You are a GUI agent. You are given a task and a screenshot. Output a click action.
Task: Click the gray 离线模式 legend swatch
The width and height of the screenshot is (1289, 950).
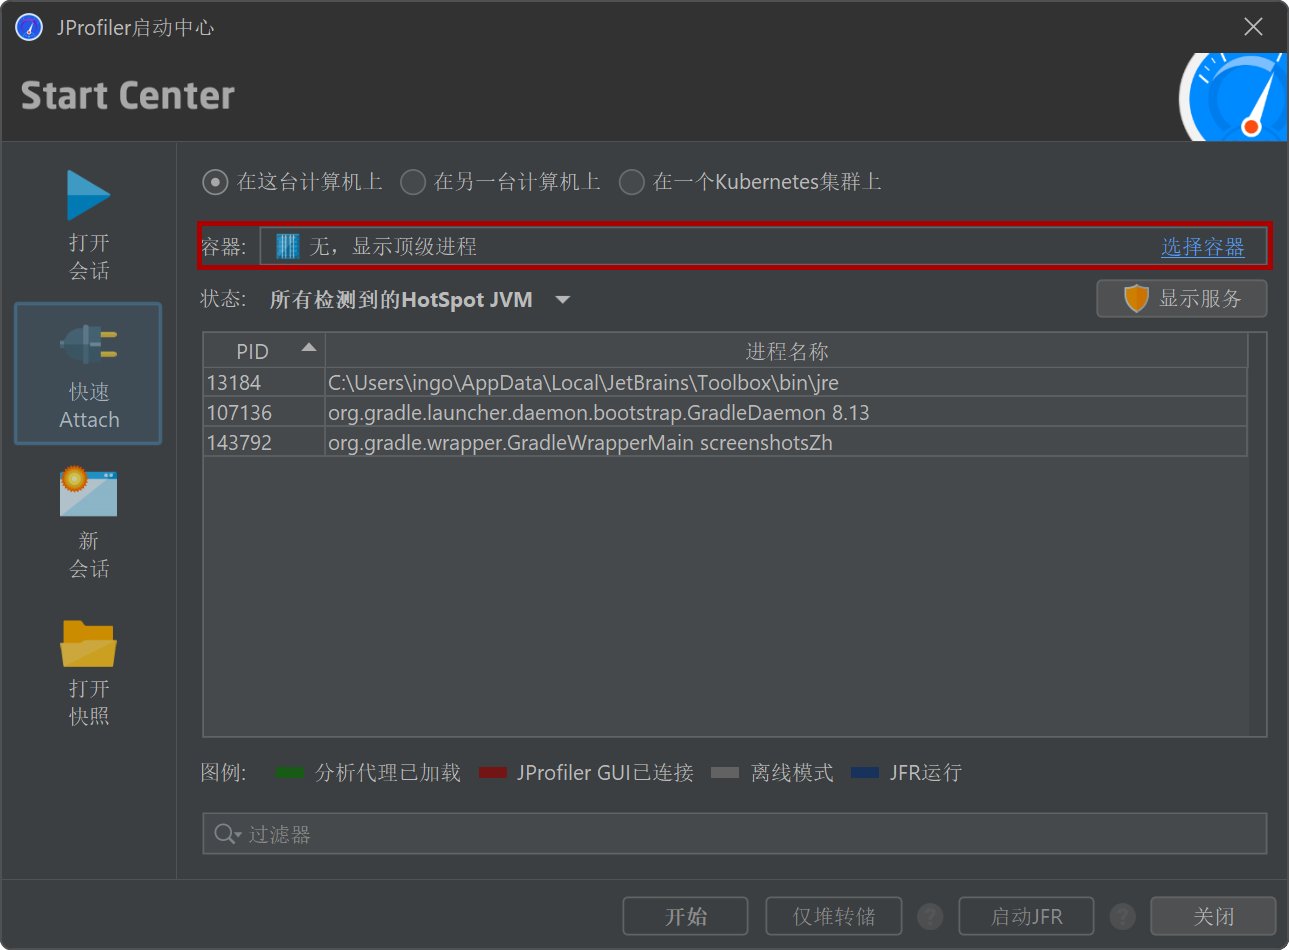pos(725,773)
